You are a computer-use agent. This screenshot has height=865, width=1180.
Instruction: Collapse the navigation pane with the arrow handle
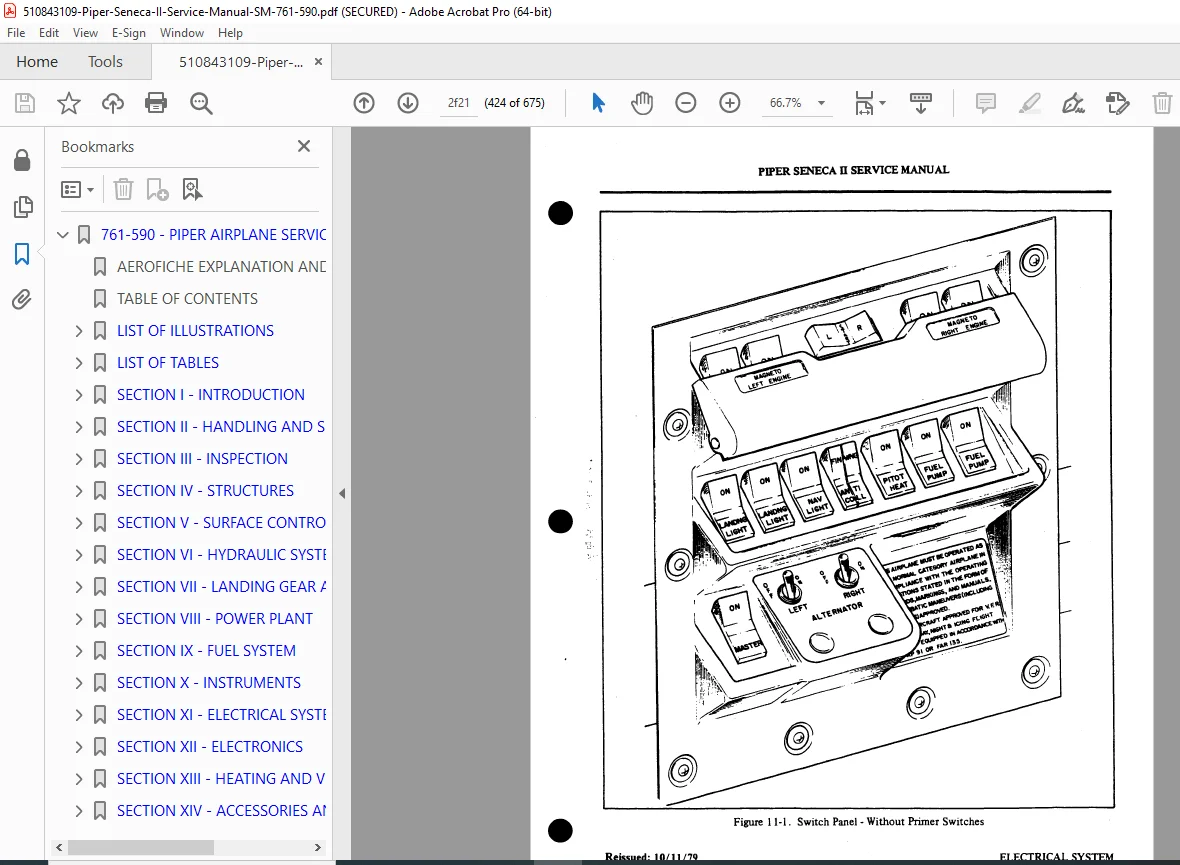(x=342, y=494)
